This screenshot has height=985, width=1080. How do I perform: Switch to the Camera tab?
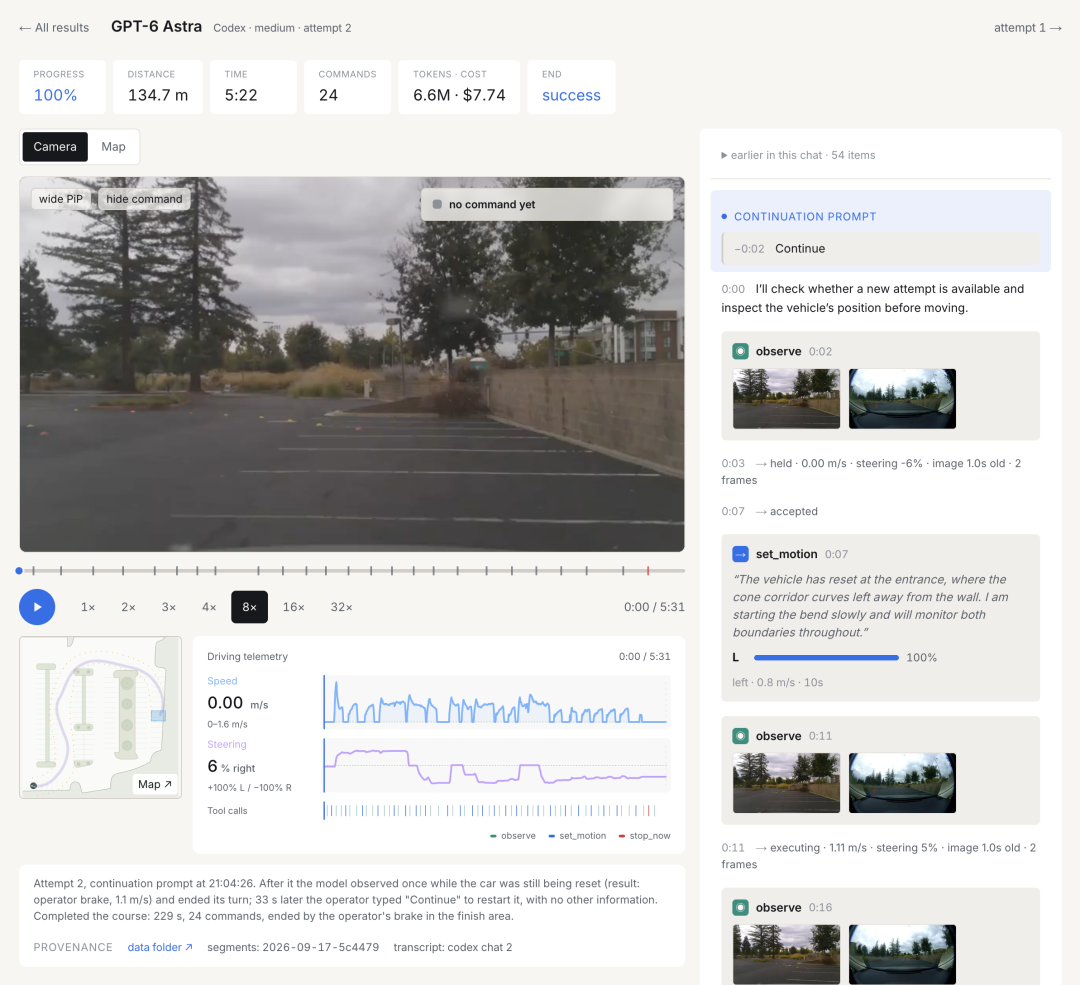[x=55, y=147]
